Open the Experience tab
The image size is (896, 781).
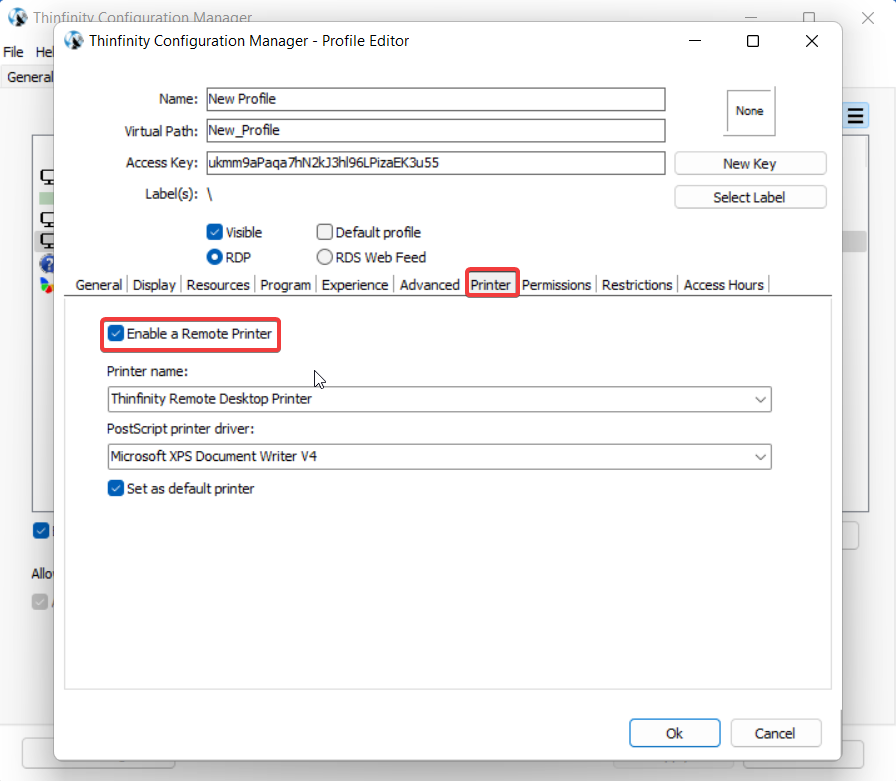[x=354, y=285]
